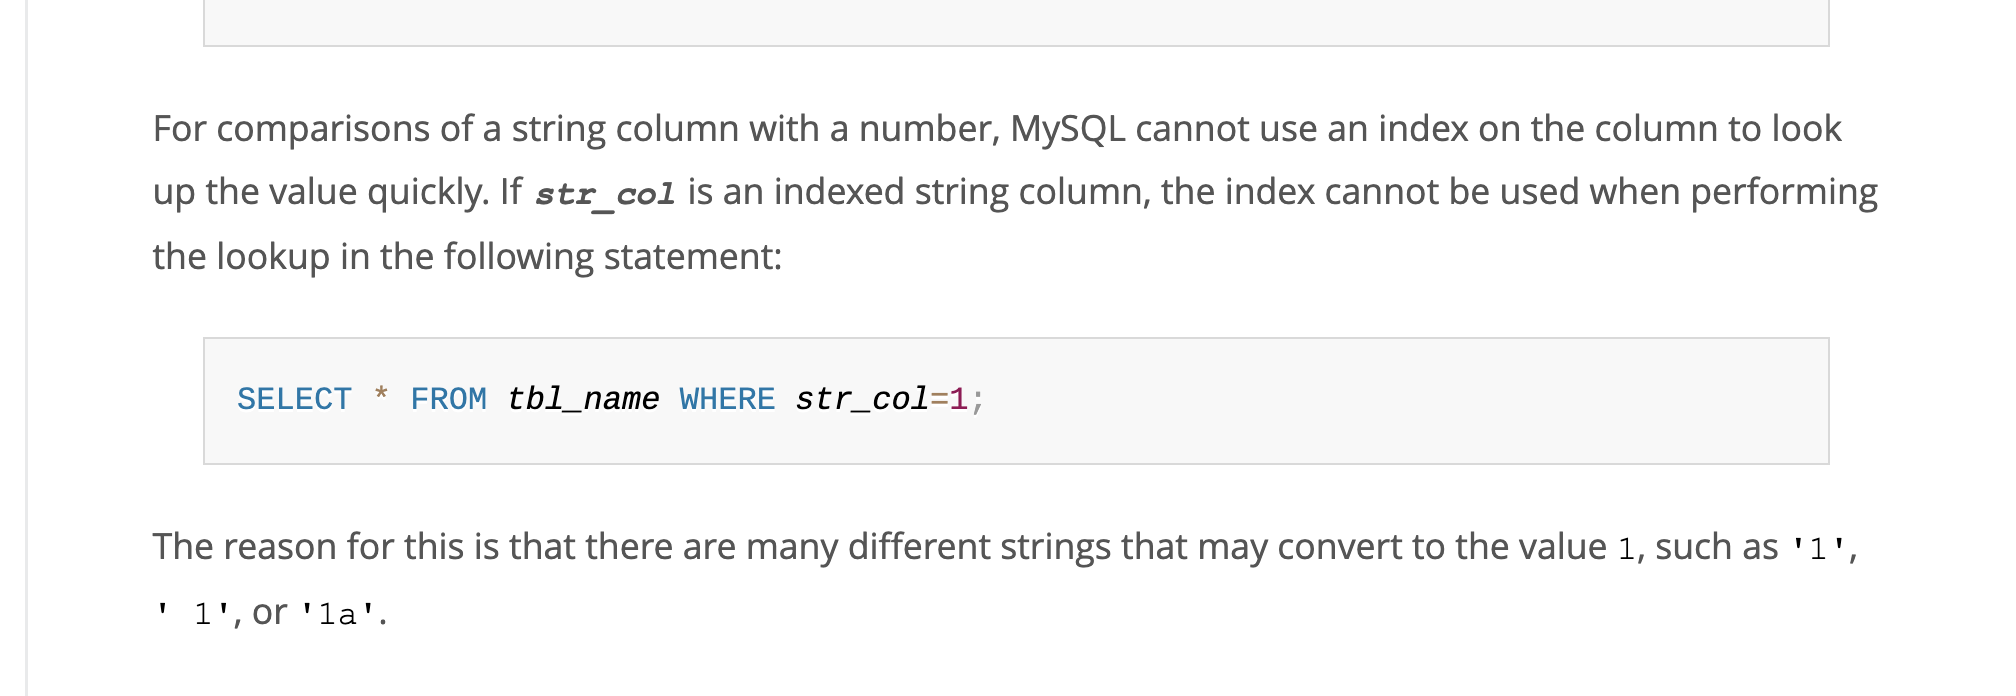Click the ' 1' literal with leading space
Image resolution: width=2016 pixels, height=696 pixels.
(x=194, y=614)
